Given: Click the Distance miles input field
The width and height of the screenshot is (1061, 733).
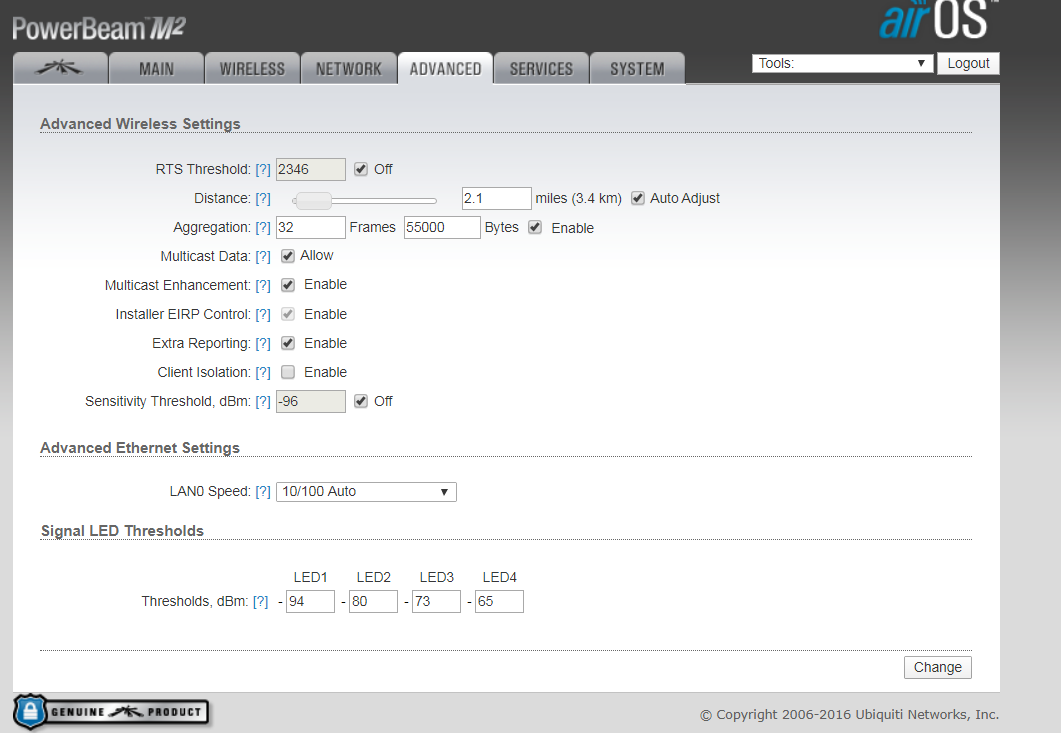Looking at the screenshot, I should pos(497,198).
